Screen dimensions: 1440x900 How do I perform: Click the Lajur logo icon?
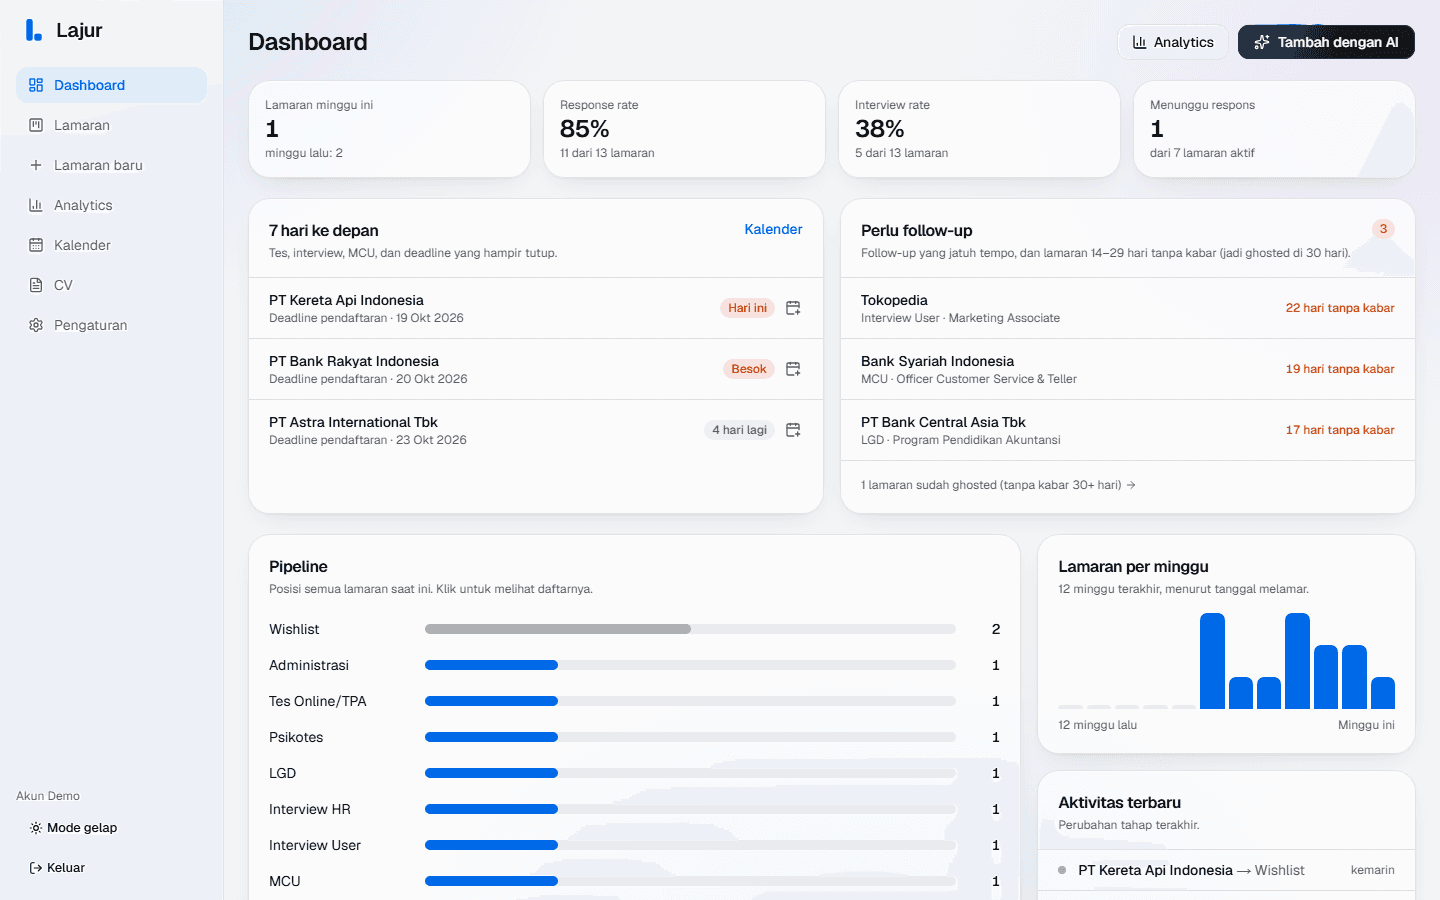(34, 30)
